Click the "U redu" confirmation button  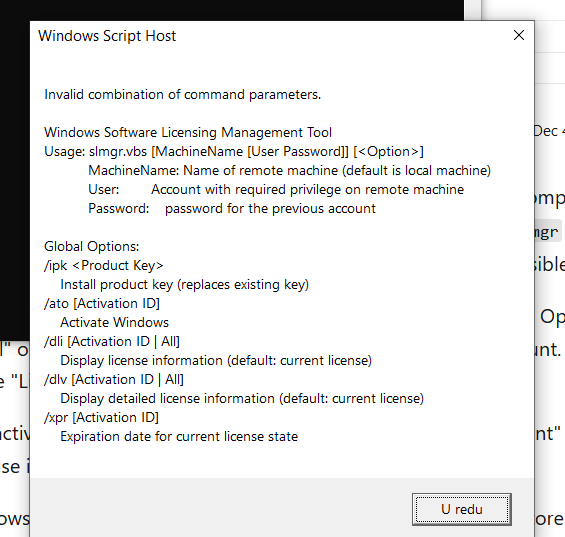click(462, 509)
